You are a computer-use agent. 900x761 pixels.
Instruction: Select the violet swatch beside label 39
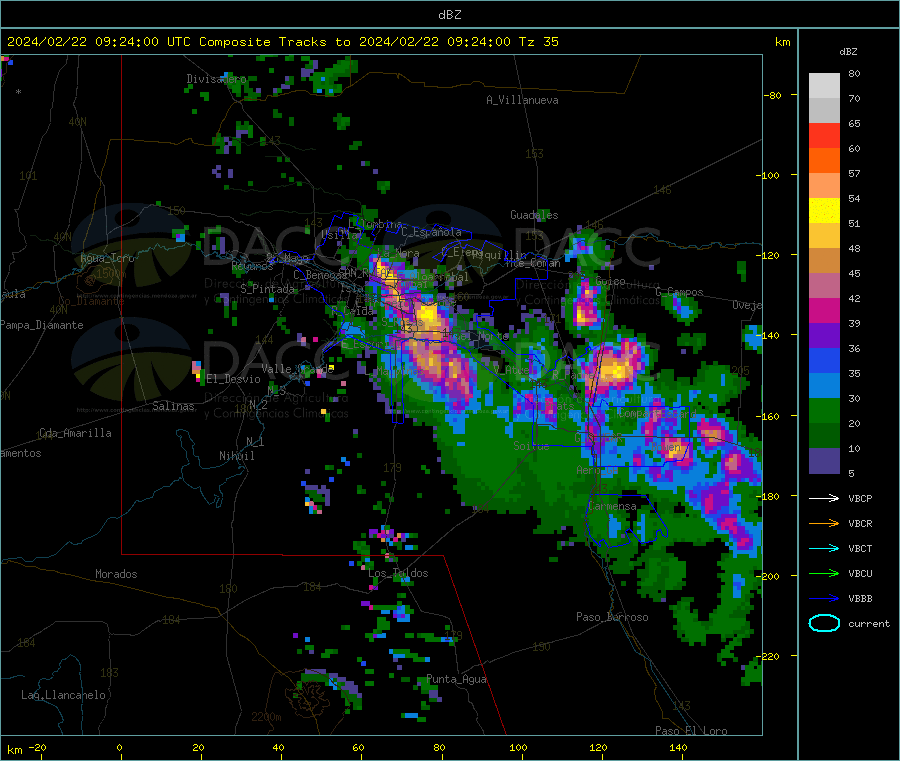point(824,336)
